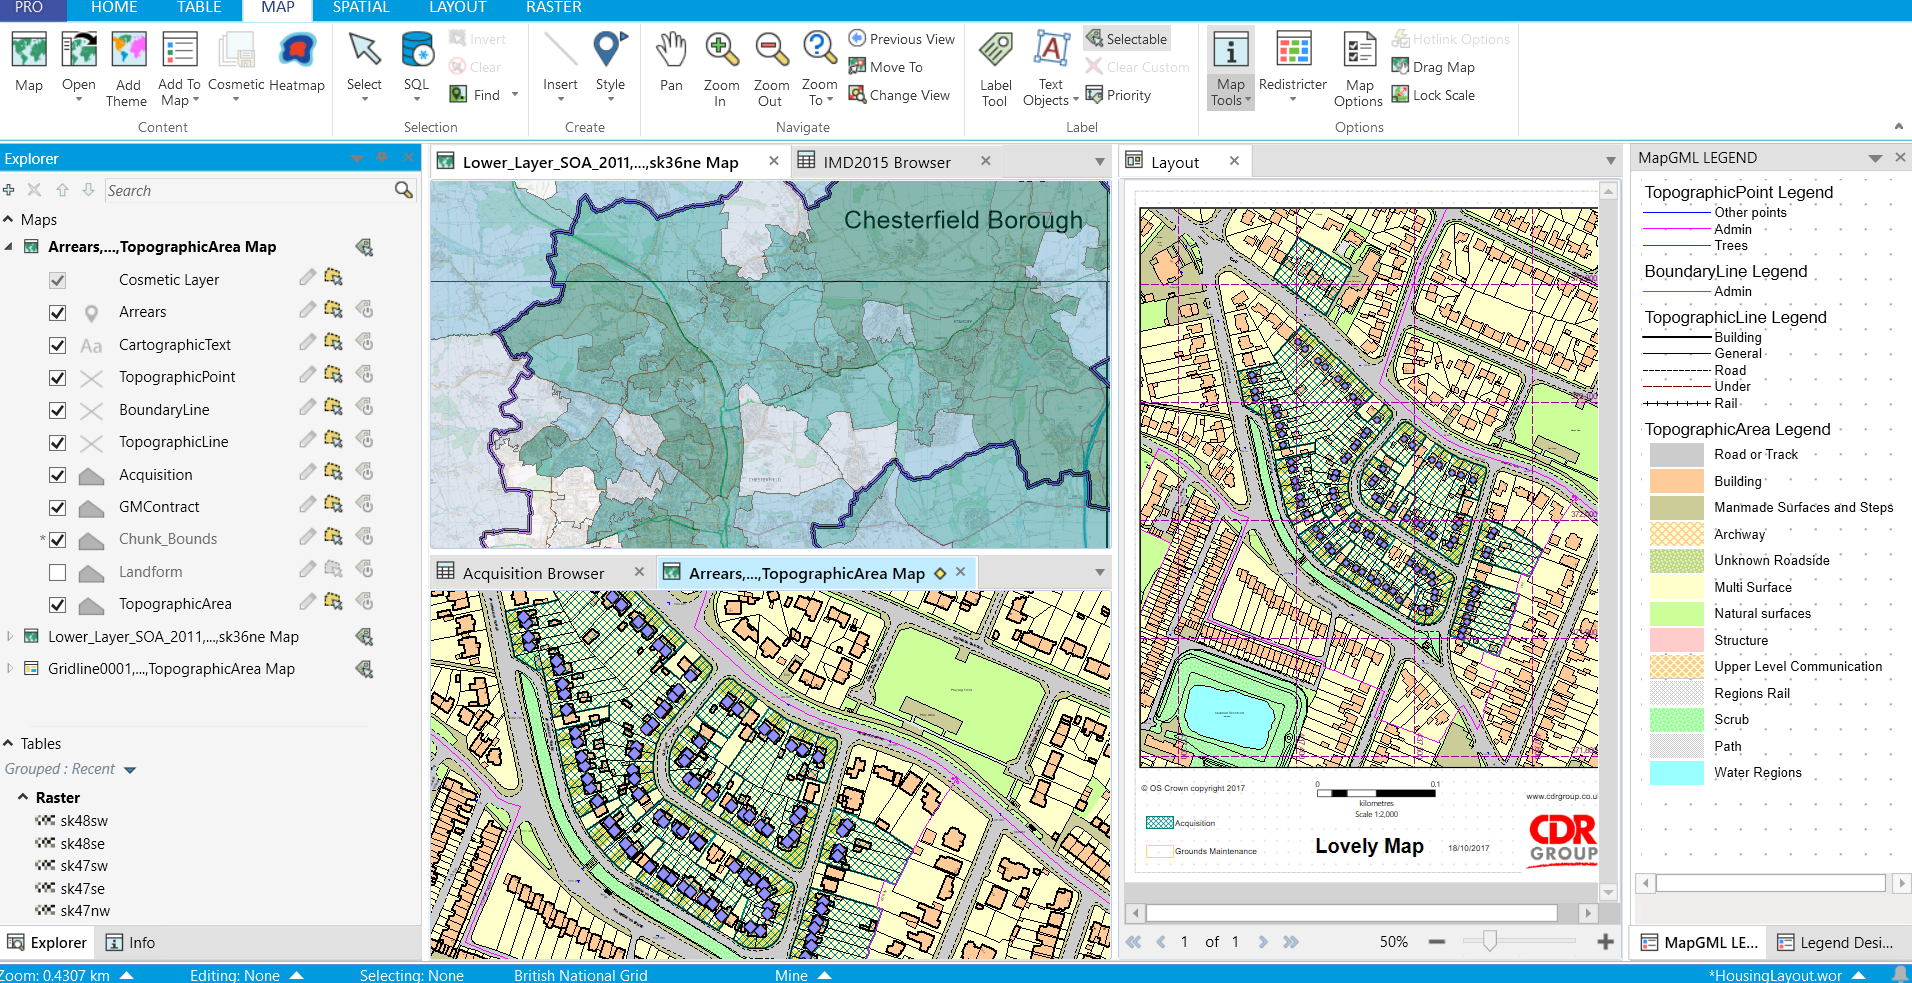Select the Zoom Out tool
Viewport: 1912px width, 983px height.
point(771,69)
